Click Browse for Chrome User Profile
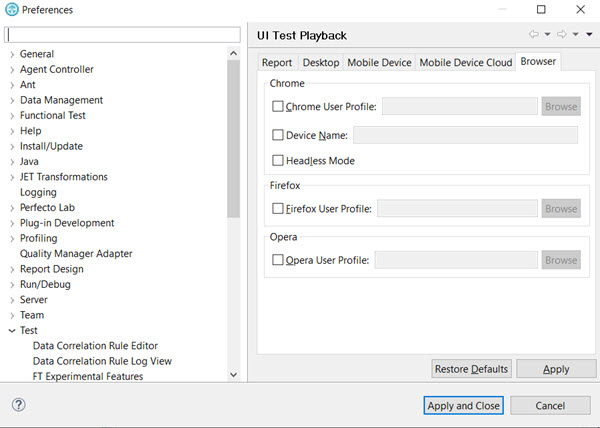 (x=561, y=106)
